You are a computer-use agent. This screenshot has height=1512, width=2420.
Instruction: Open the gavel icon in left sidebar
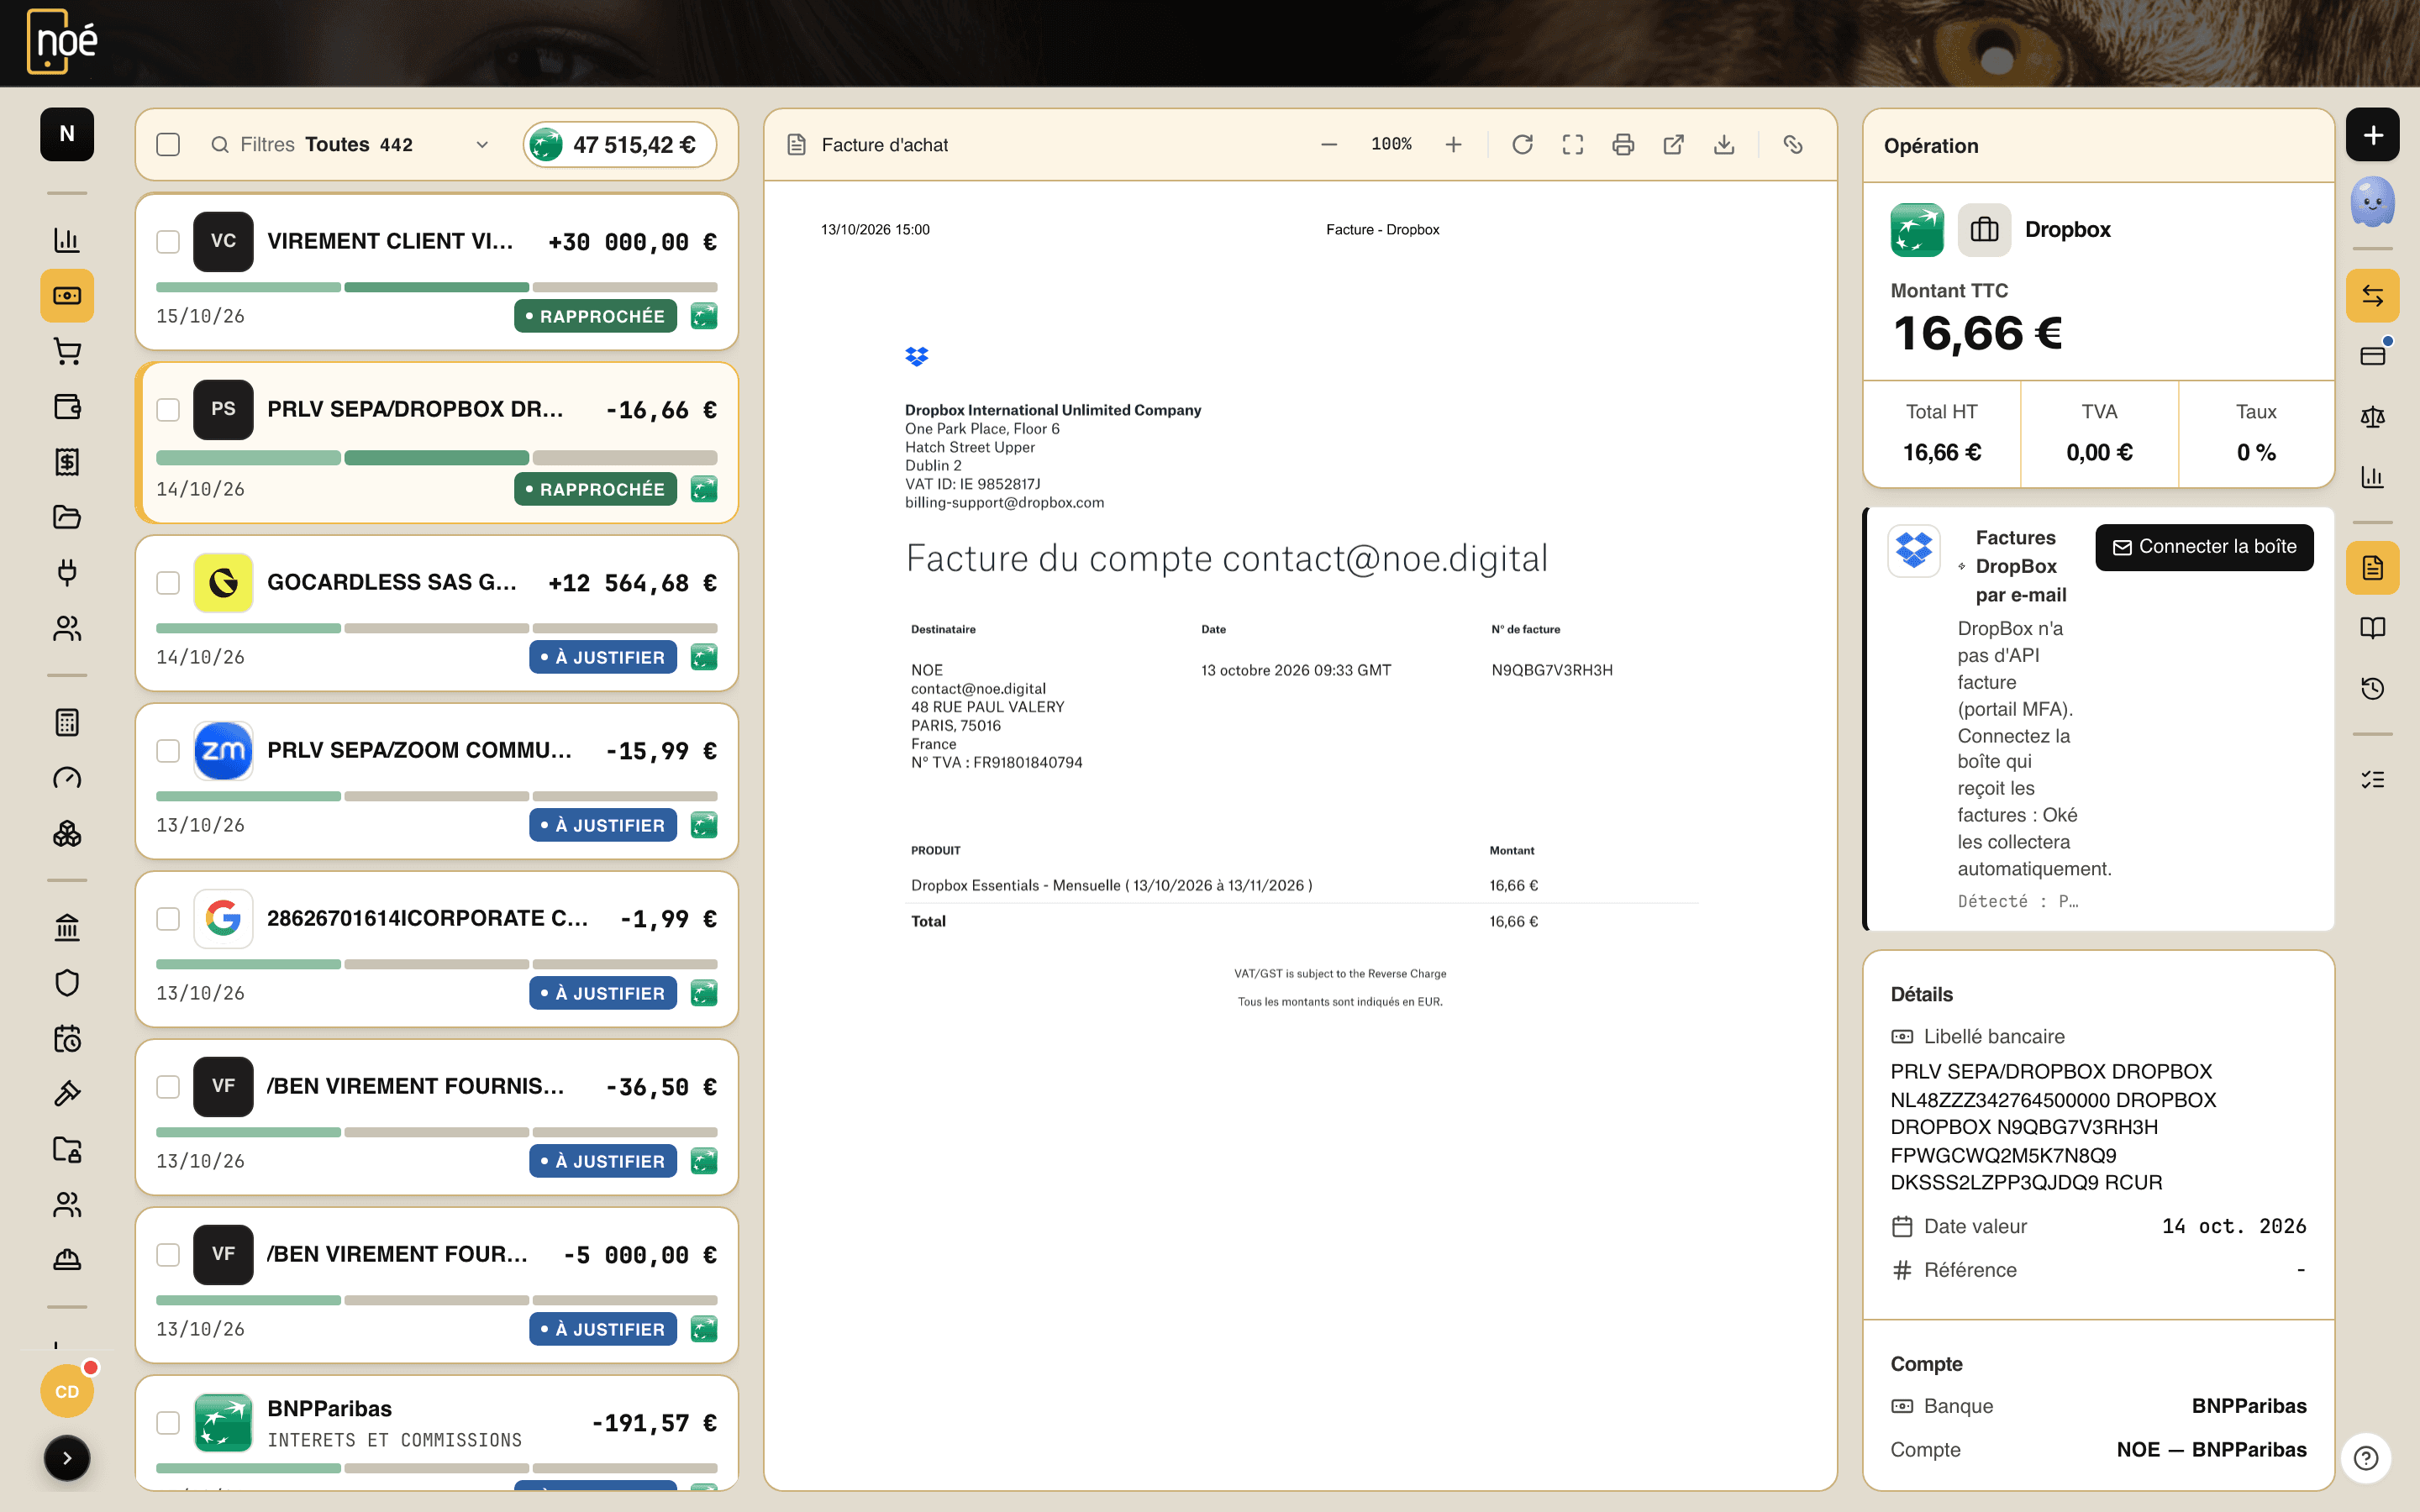(x=67, y=1094)
